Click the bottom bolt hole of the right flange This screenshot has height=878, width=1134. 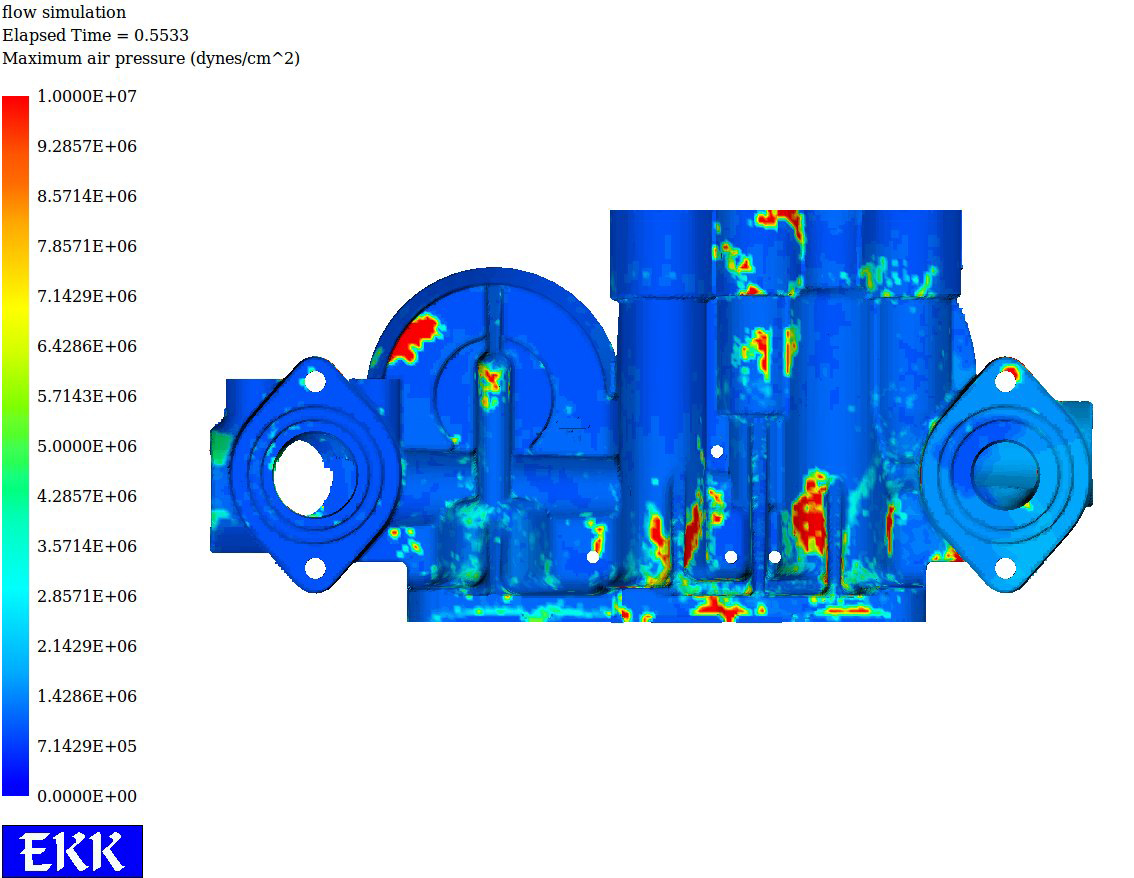tap(1005, 568)
